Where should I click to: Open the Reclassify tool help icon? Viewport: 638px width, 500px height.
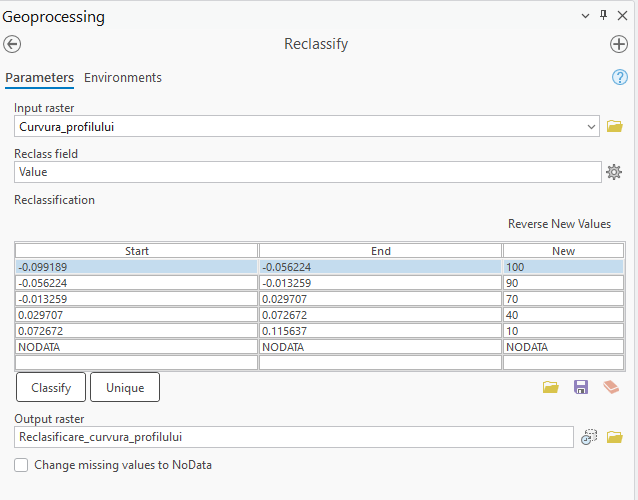click(619, 78)
